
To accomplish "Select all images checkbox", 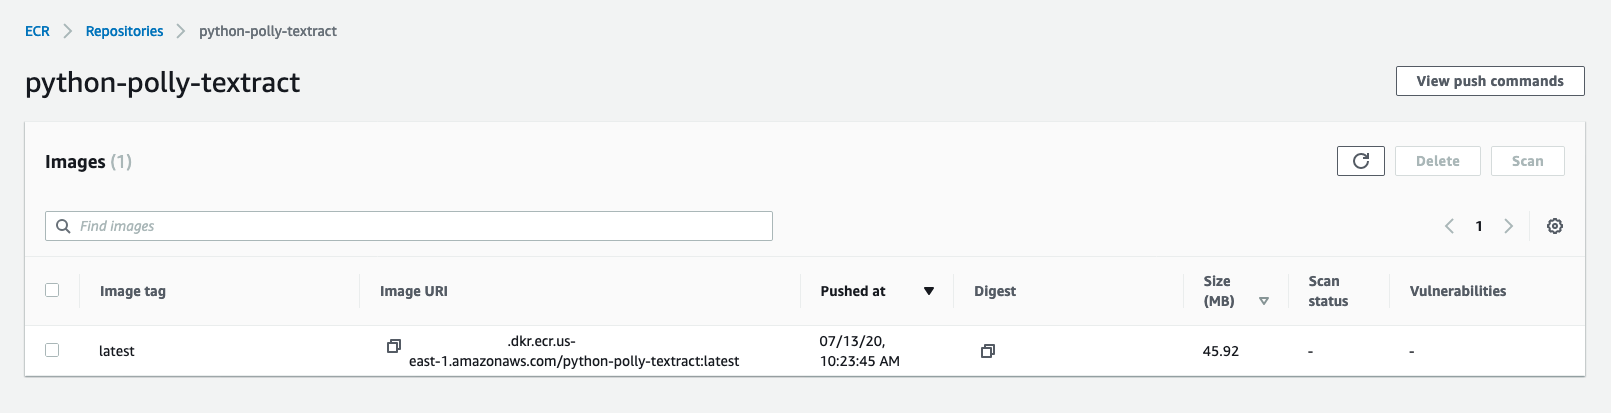I will point(52,290).
